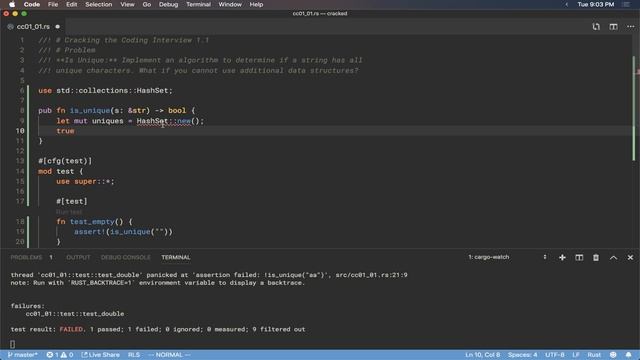This screenshot has height=360, width=640.
Task: Open editor More Actions ellipsis
Action: coord(631,27)
